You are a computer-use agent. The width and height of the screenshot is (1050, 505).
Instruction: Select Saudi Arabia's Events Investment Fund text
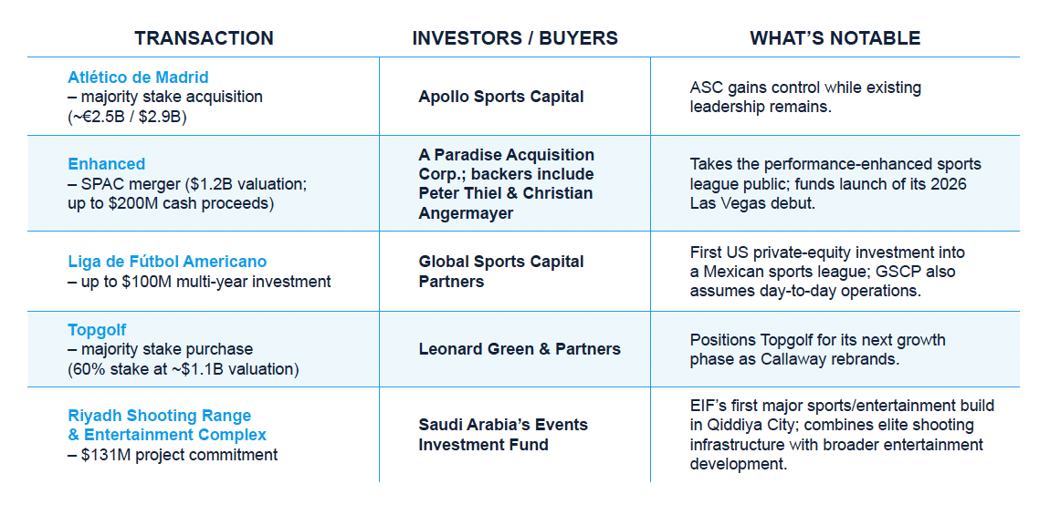click(x=503, y=434)
